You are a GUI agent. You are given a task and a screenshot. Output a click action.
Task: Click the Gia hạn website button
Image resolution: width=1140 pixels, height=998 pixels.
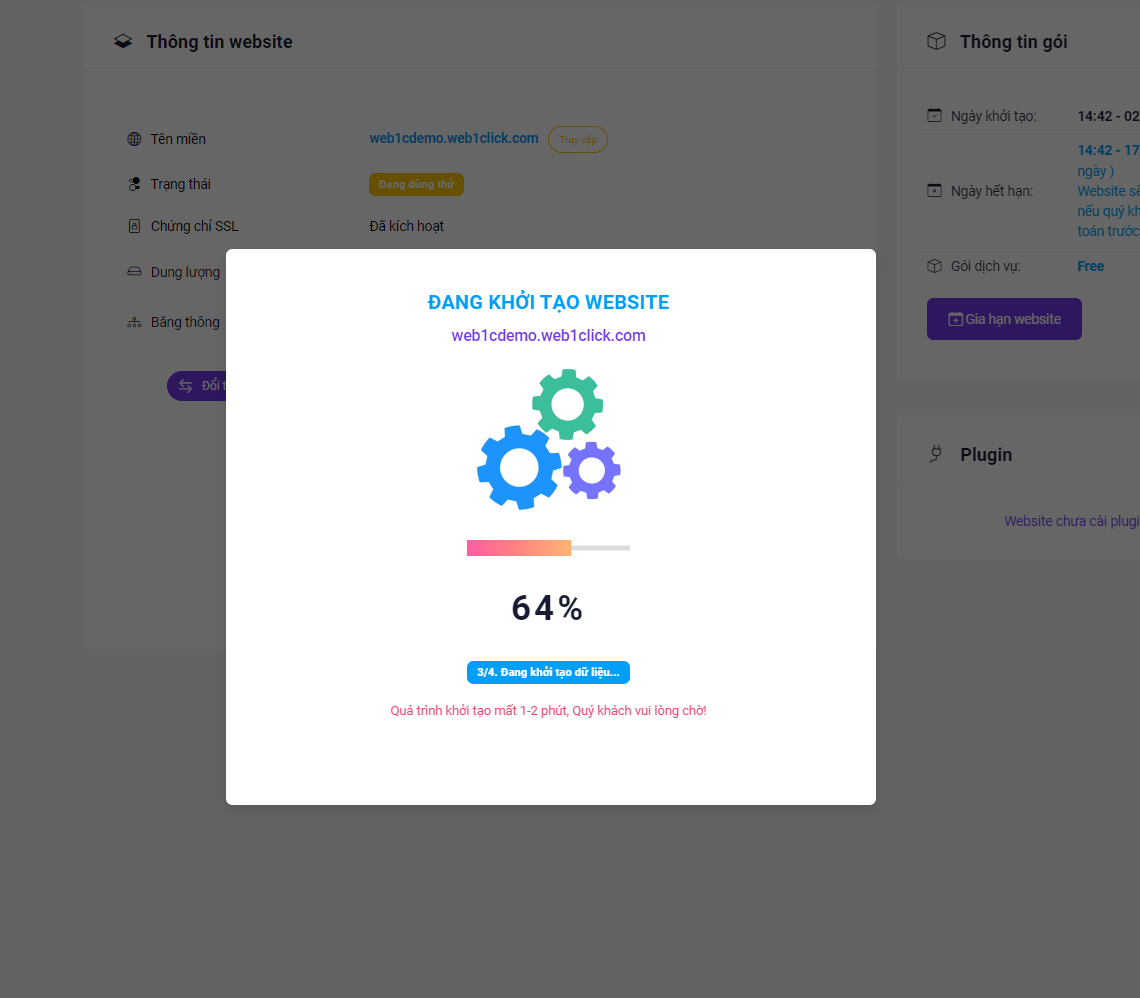(1004, 319)
